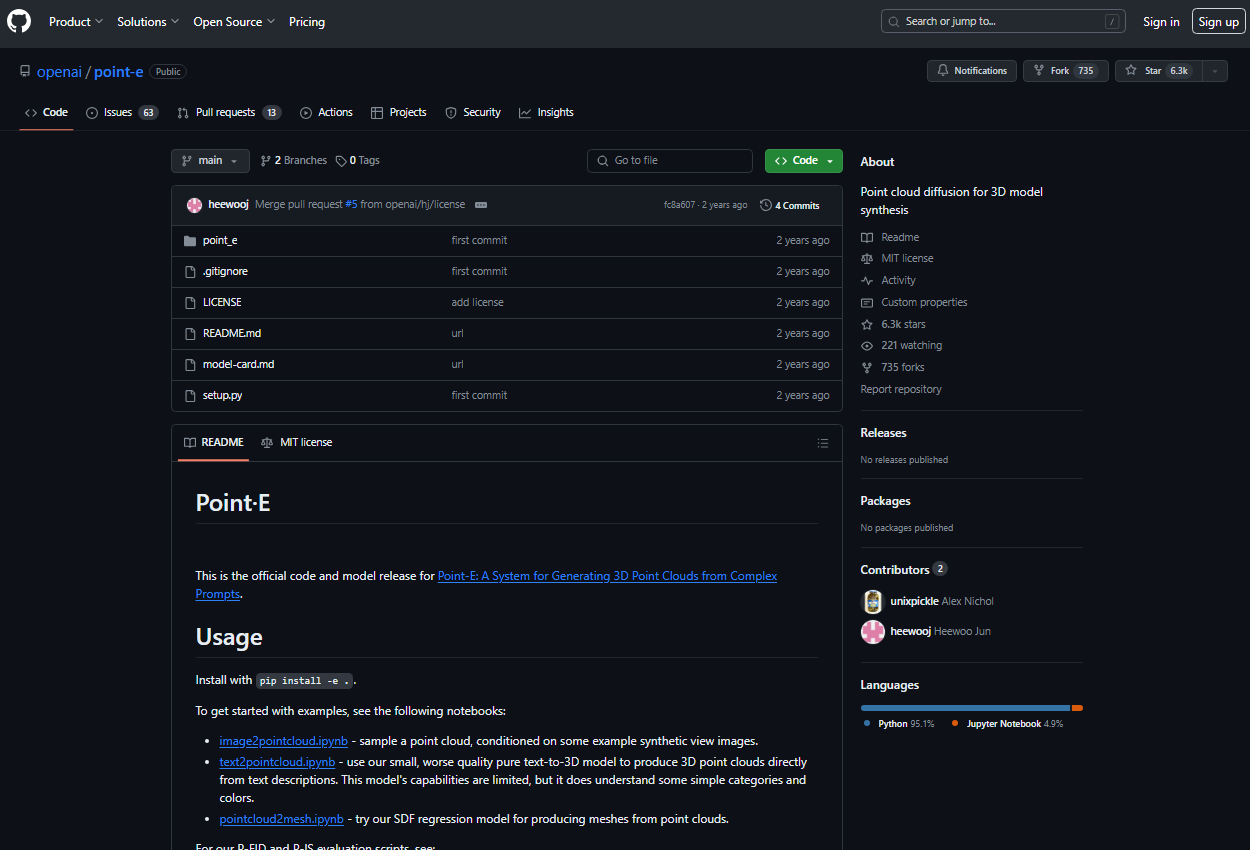
Task: Click the Go to file input
Action: 670,161
